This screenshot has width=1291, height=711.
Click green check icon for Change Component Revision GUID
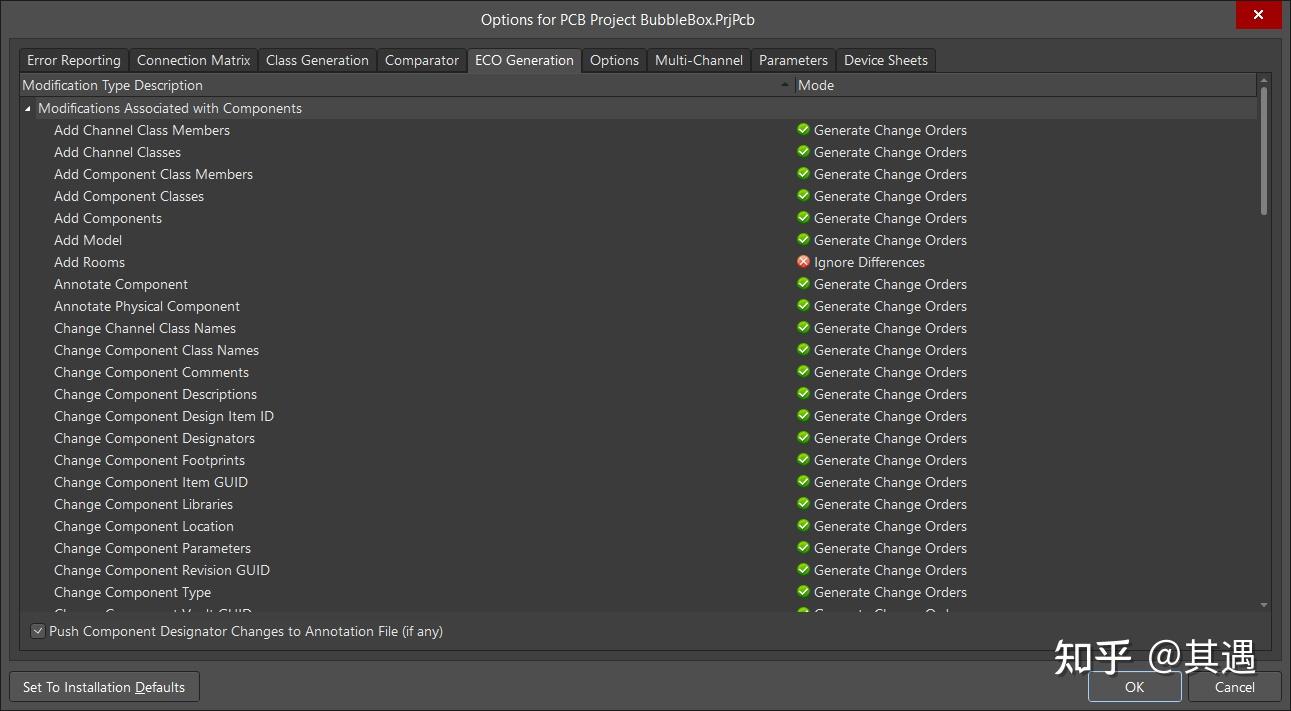(x=803, y=569)
